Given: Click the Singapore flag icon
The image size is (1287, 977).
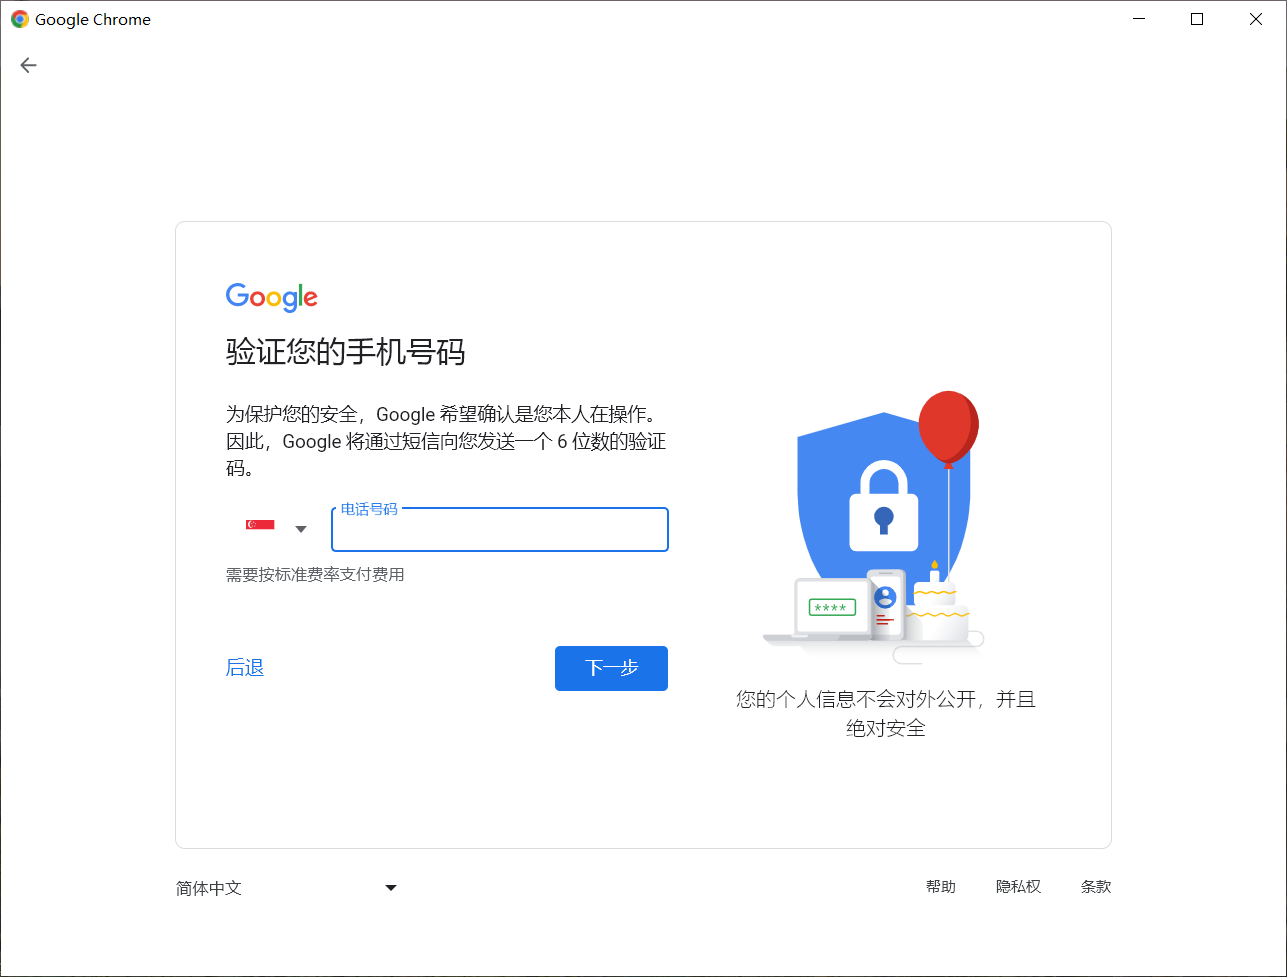Looking at the screenshot, I should (x=260, y=524).
